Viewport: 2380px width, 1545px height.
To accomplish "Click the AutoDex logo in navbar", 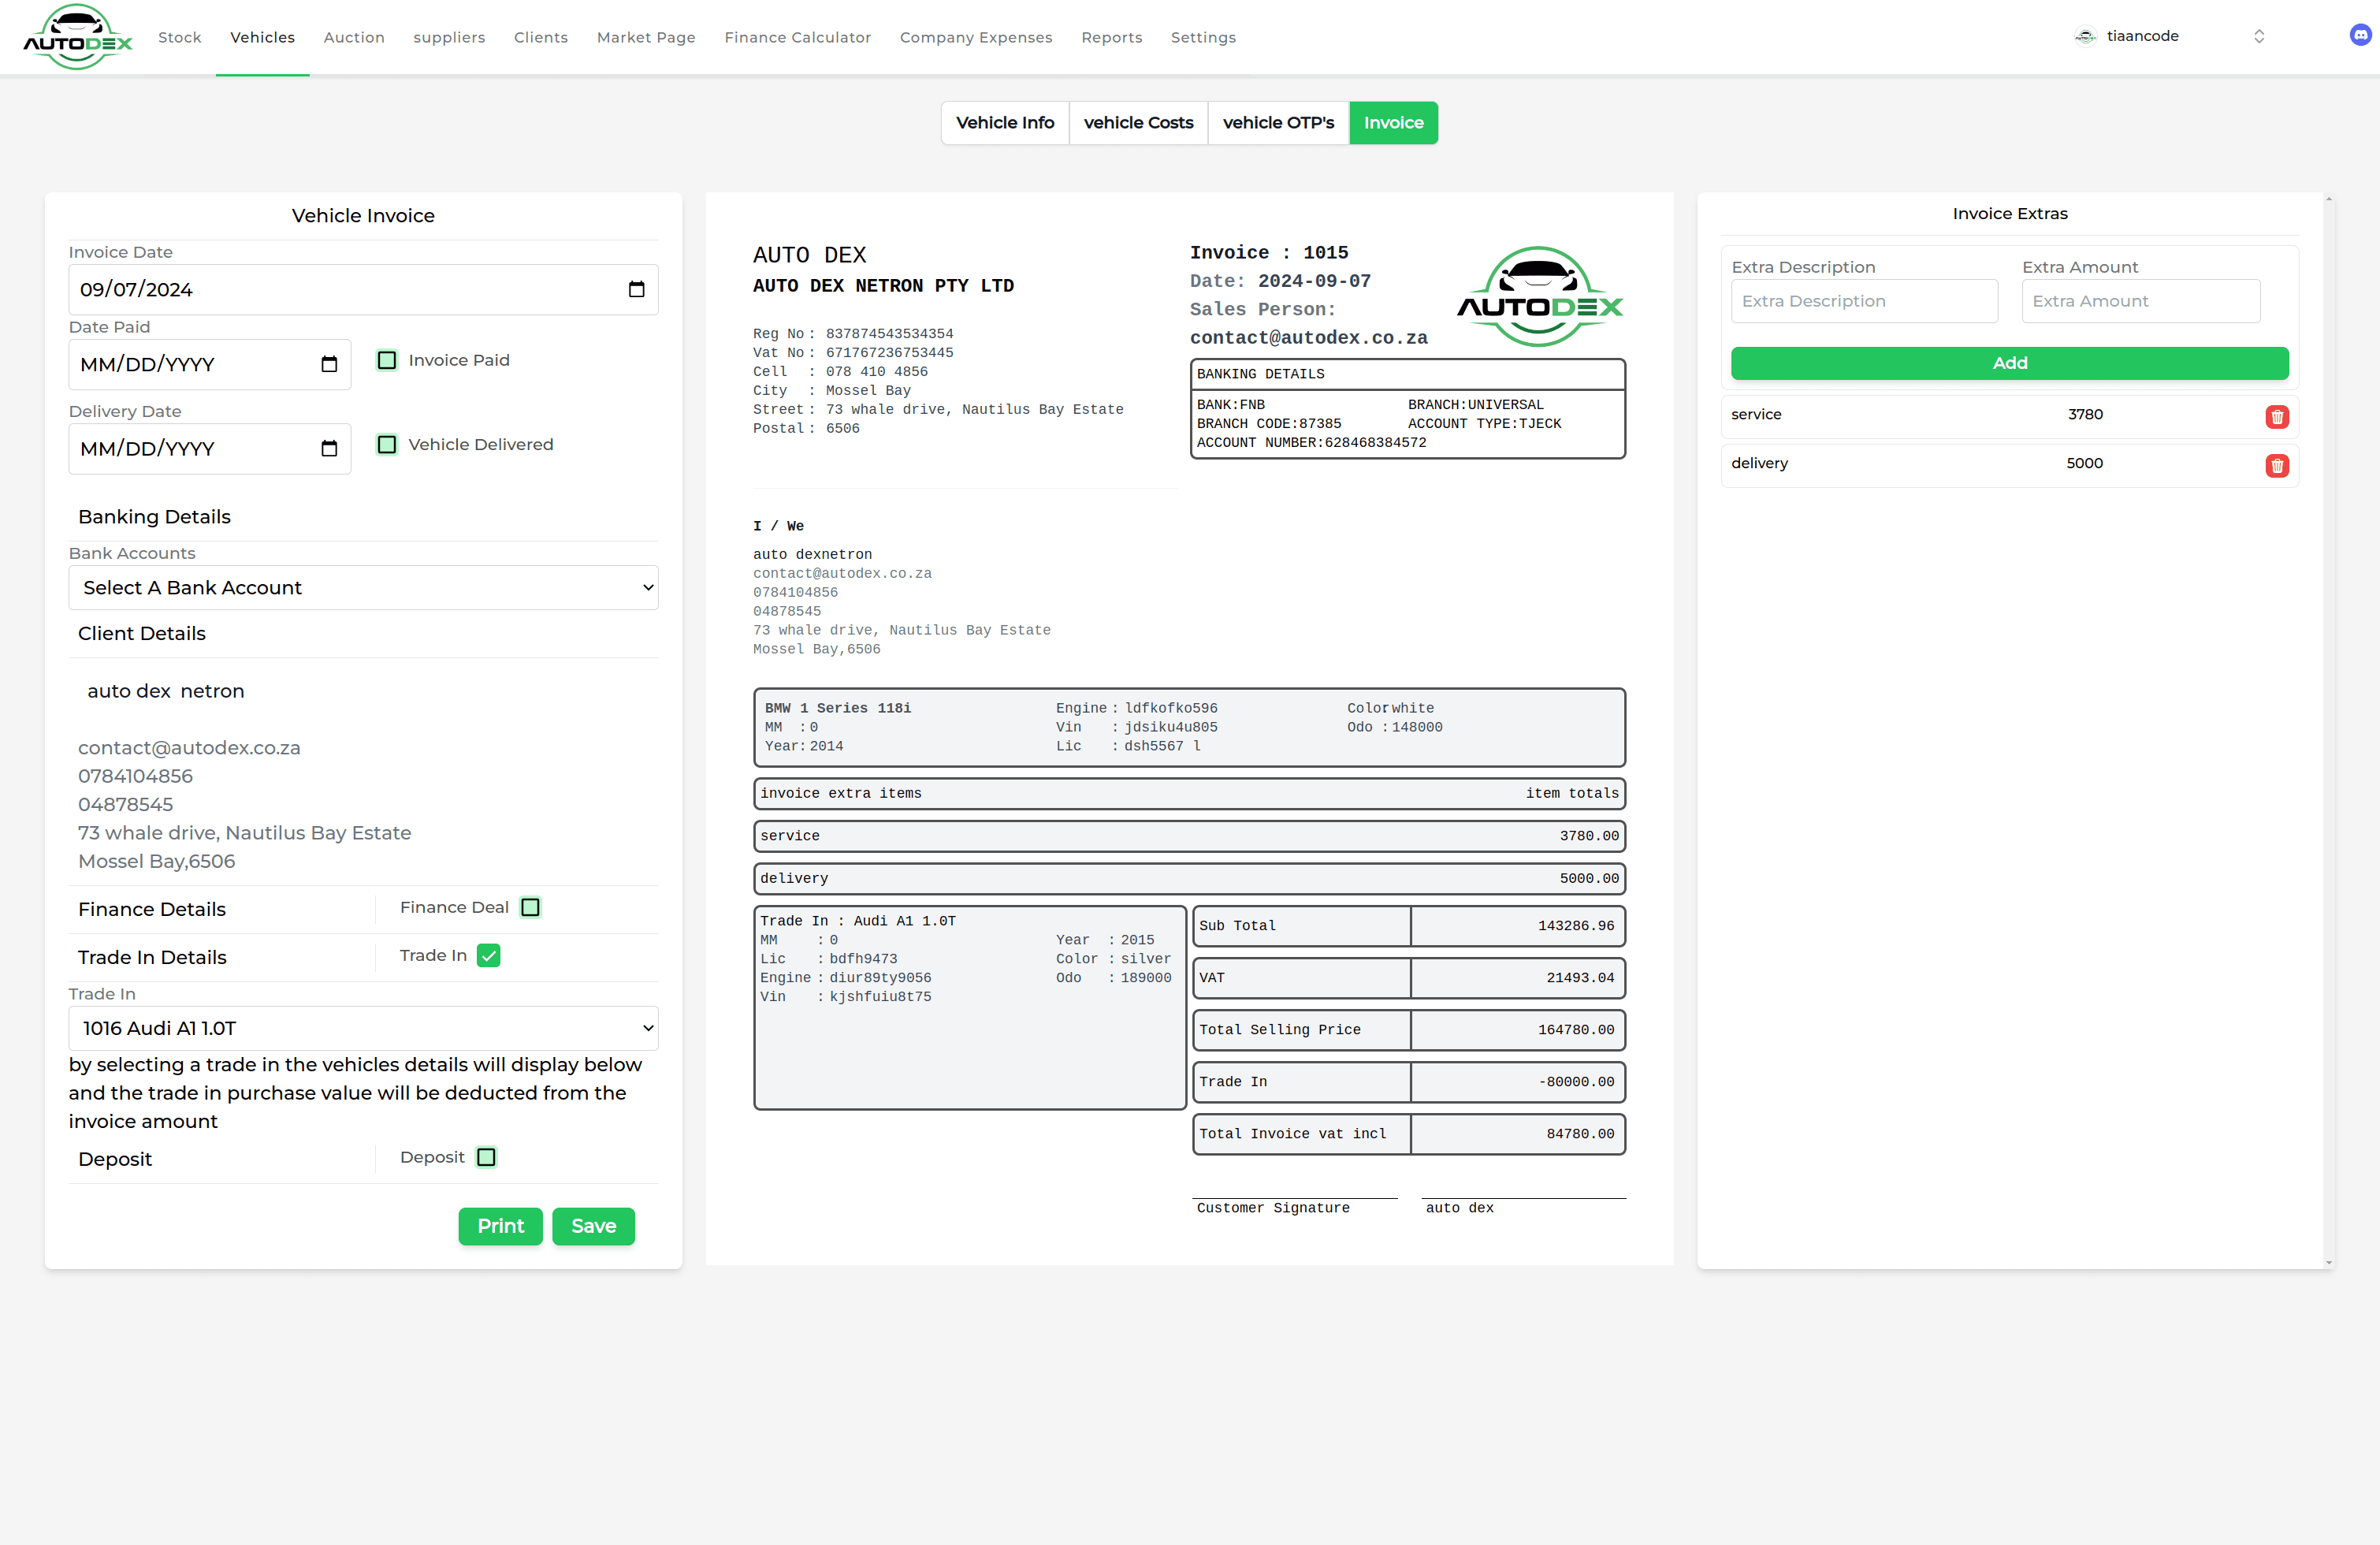I will (x=78, y=37).
